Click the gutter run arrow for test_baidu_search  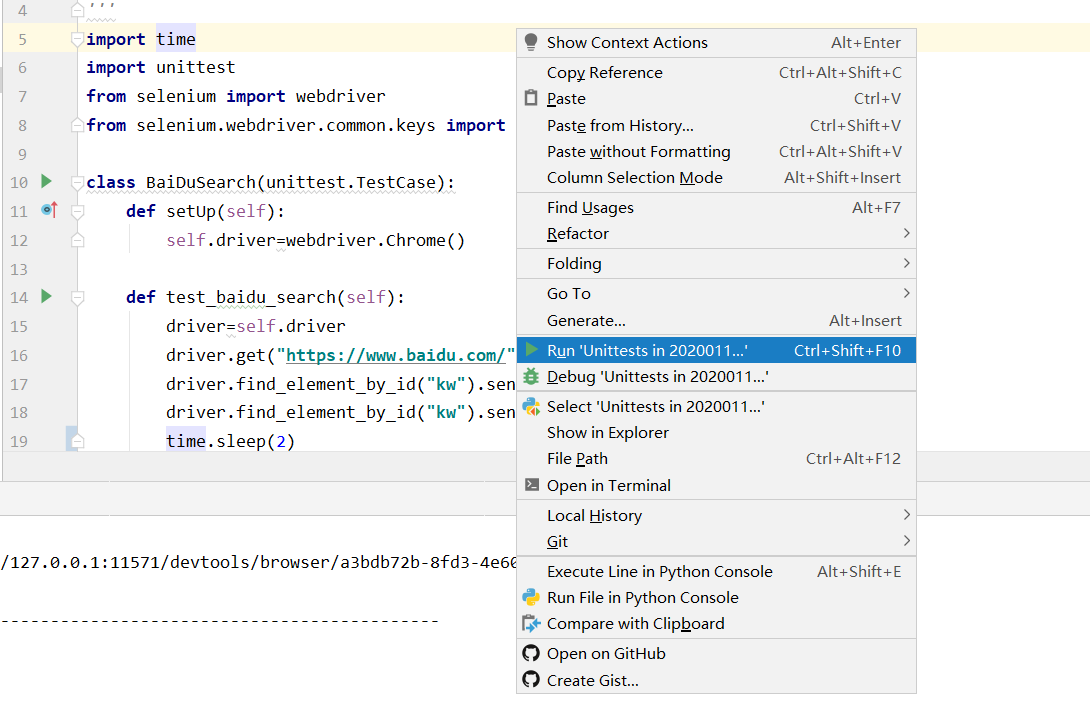[47, 296]
